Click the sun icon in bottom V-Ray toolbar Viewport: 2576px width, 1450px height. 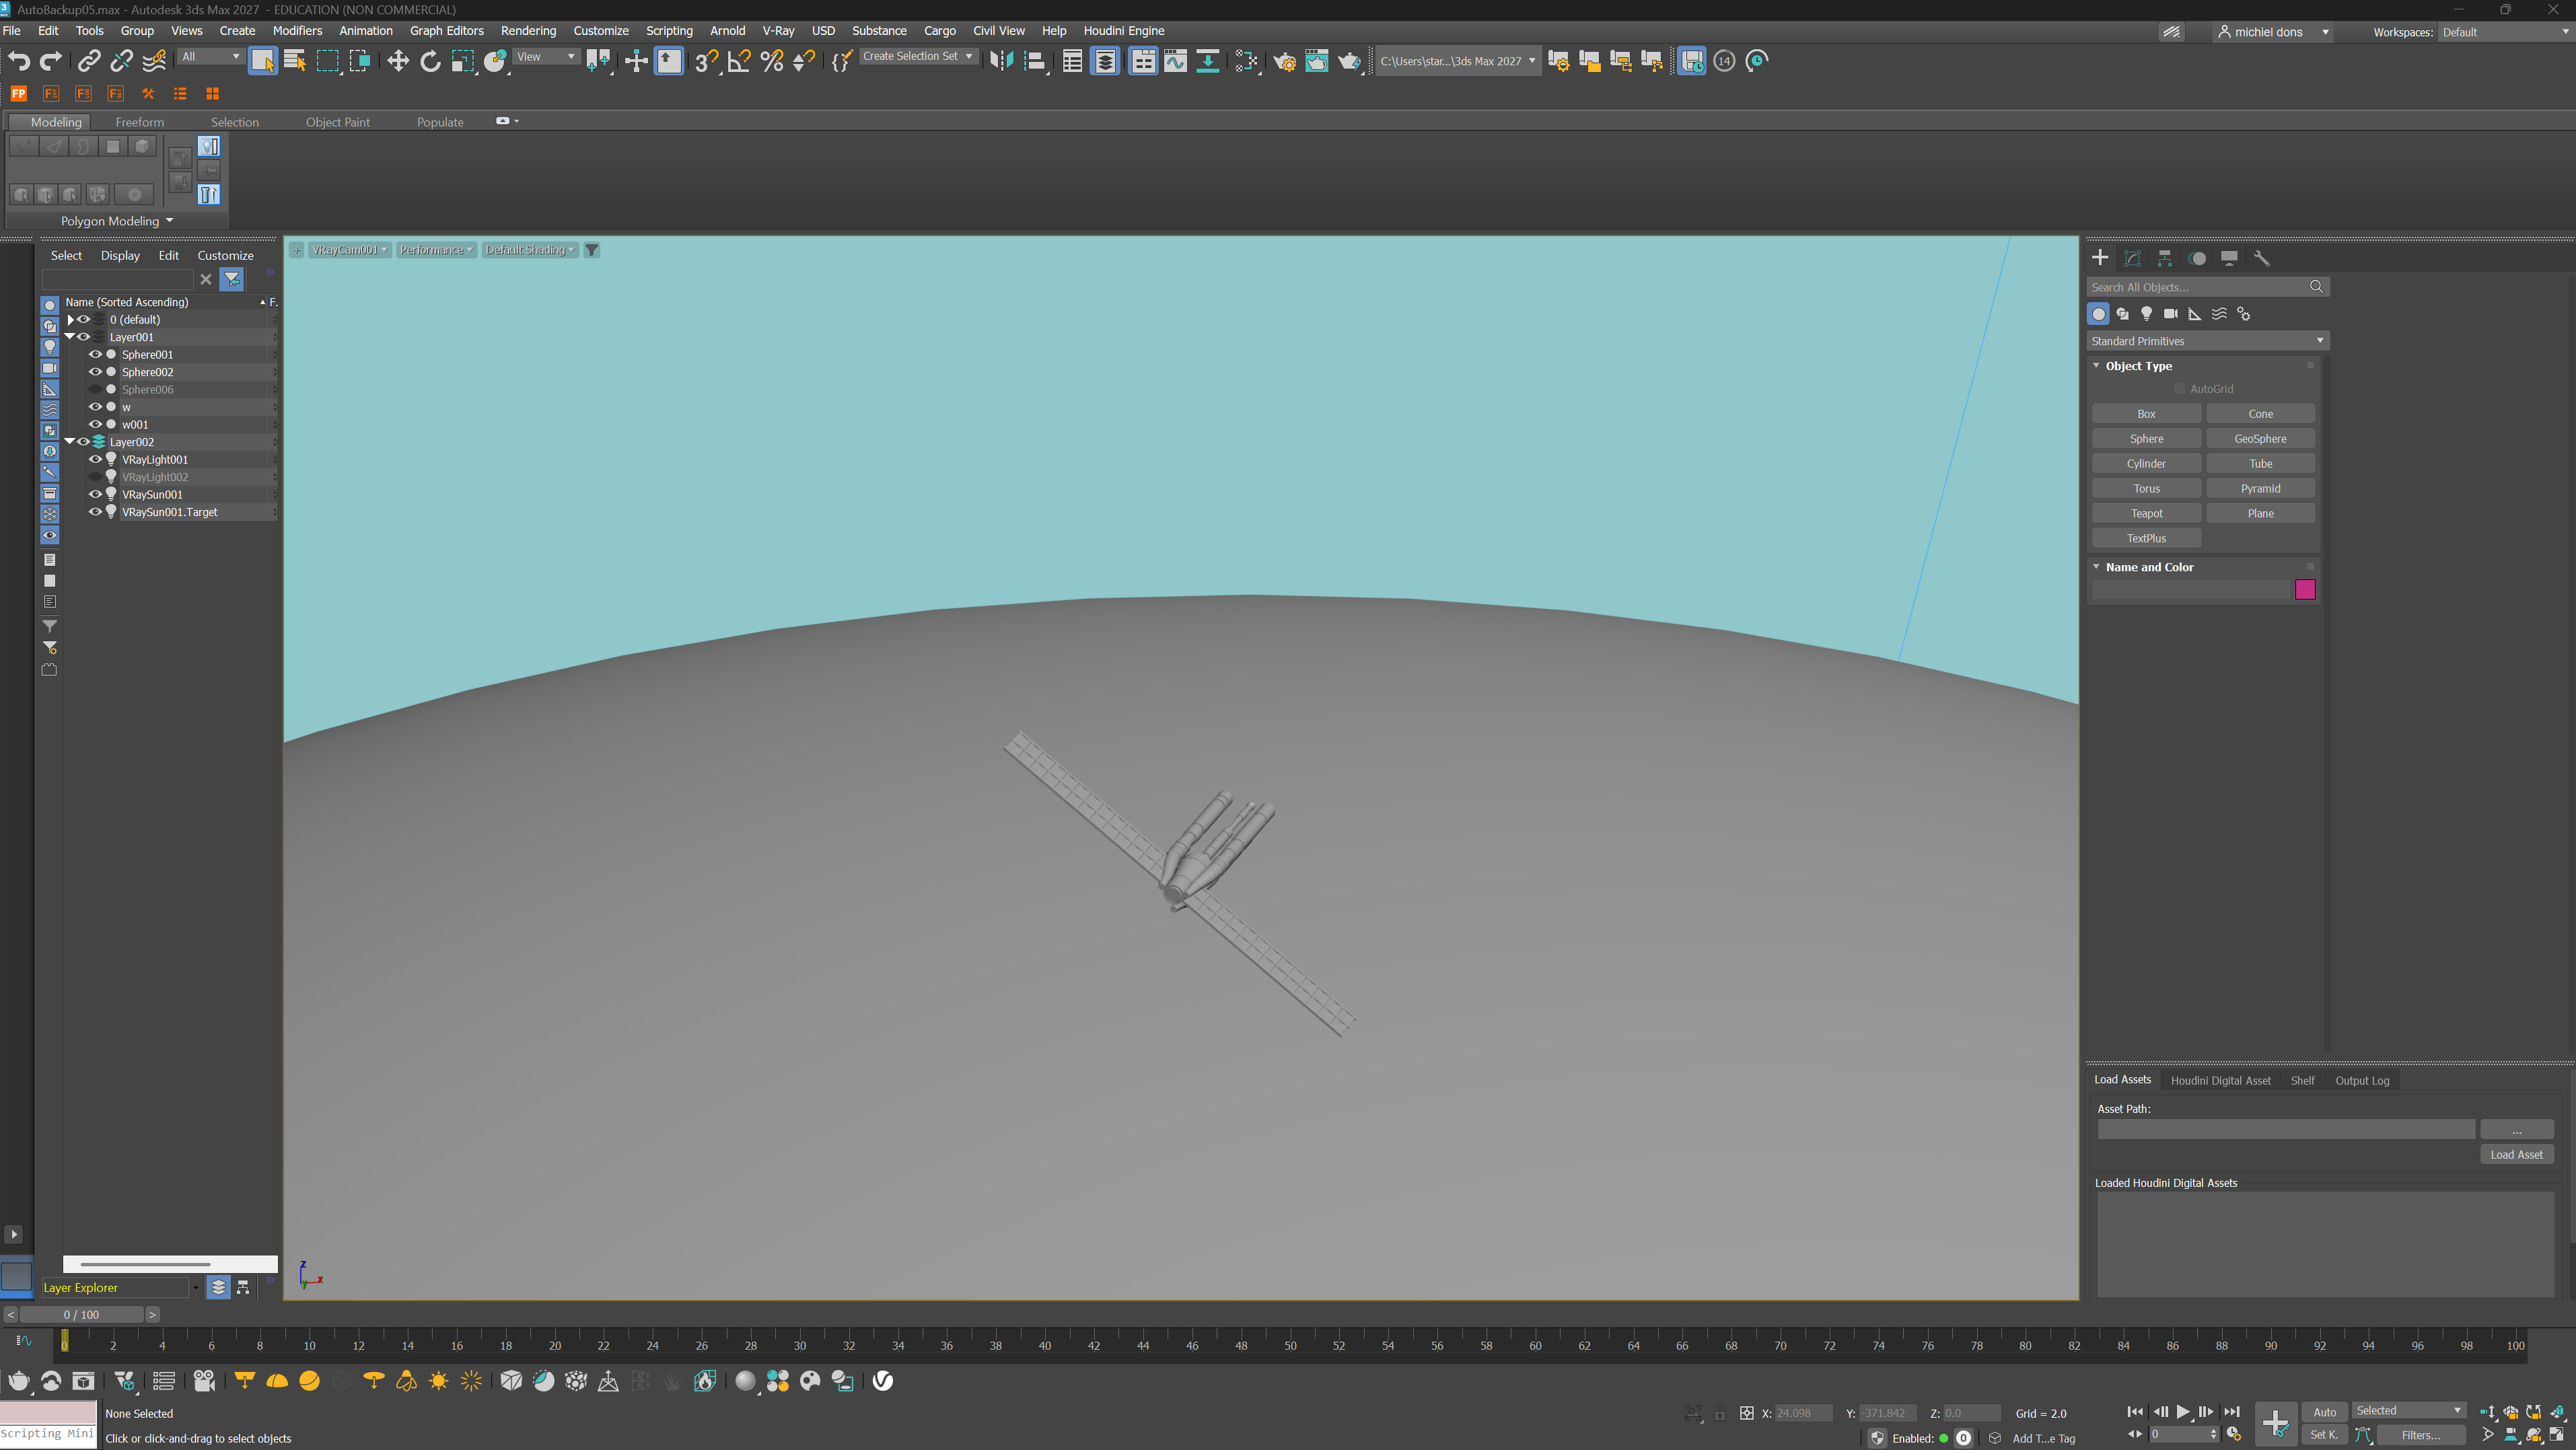438,1381
